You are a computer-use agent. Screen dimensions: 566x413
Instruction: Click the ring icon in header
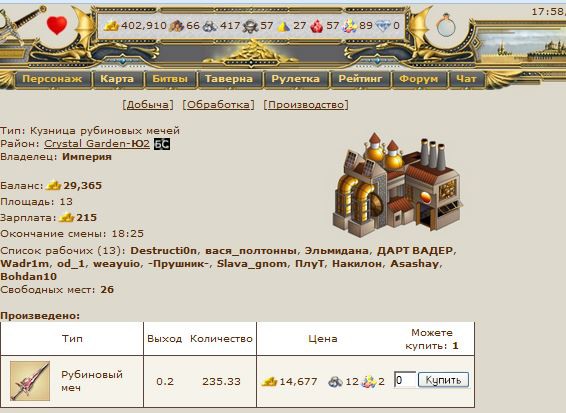click(446, 25)
